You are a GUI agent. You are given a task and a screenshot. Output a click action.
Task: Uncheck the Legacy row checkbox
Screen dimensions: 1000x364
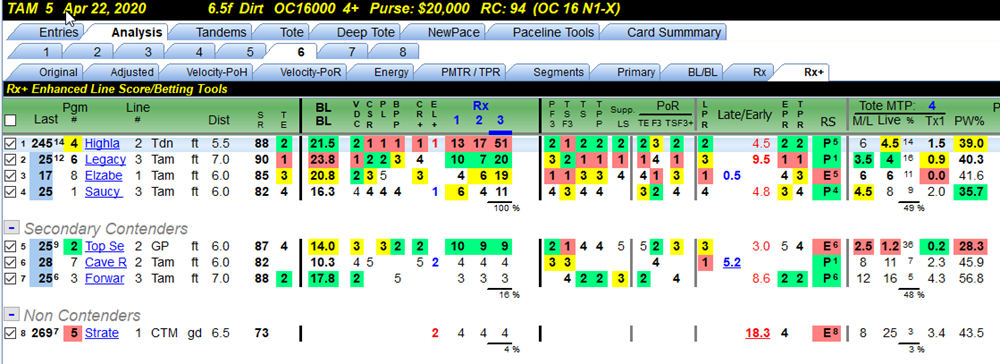(x=10, y=159)
